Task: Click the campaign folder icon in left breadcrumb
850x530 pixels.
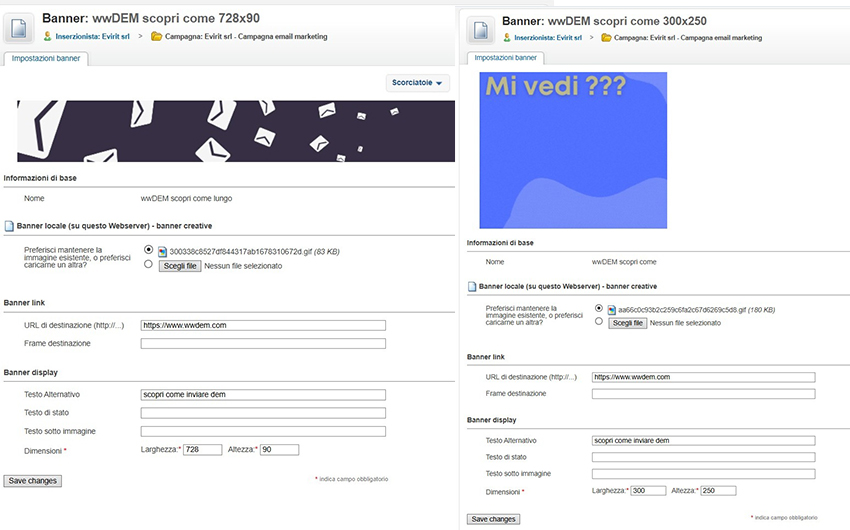Action: 156,37
